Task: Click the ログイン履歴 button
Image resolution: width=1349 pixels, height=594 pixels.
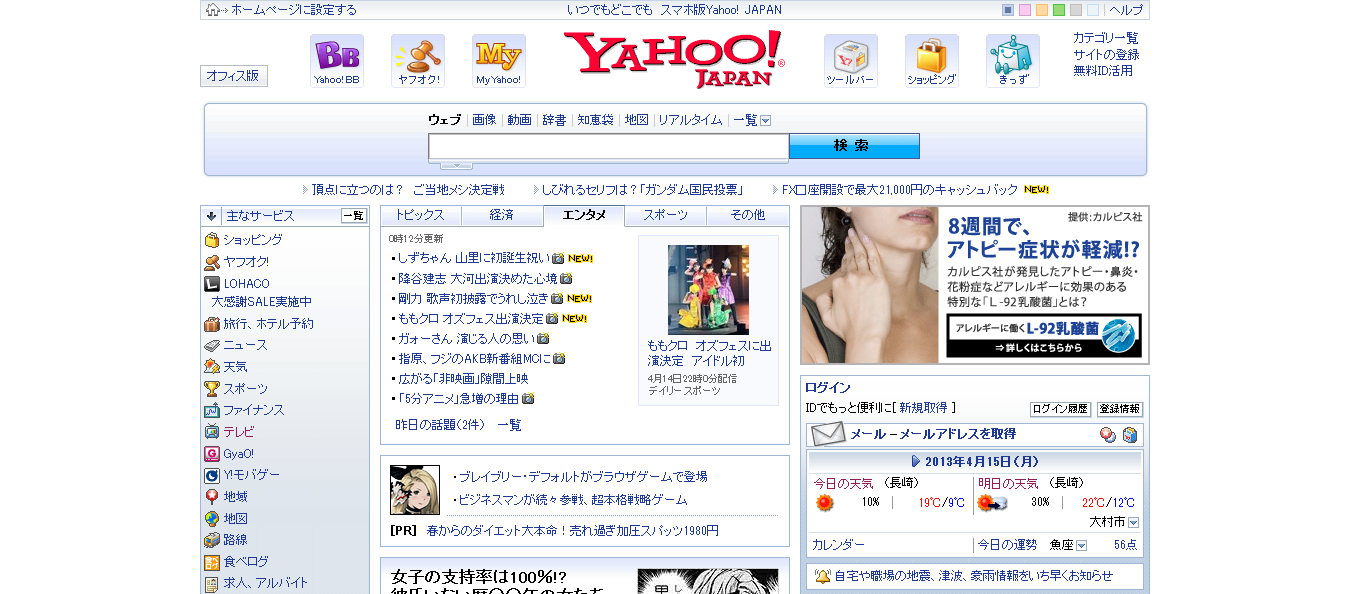Action: pos(1060,409)
